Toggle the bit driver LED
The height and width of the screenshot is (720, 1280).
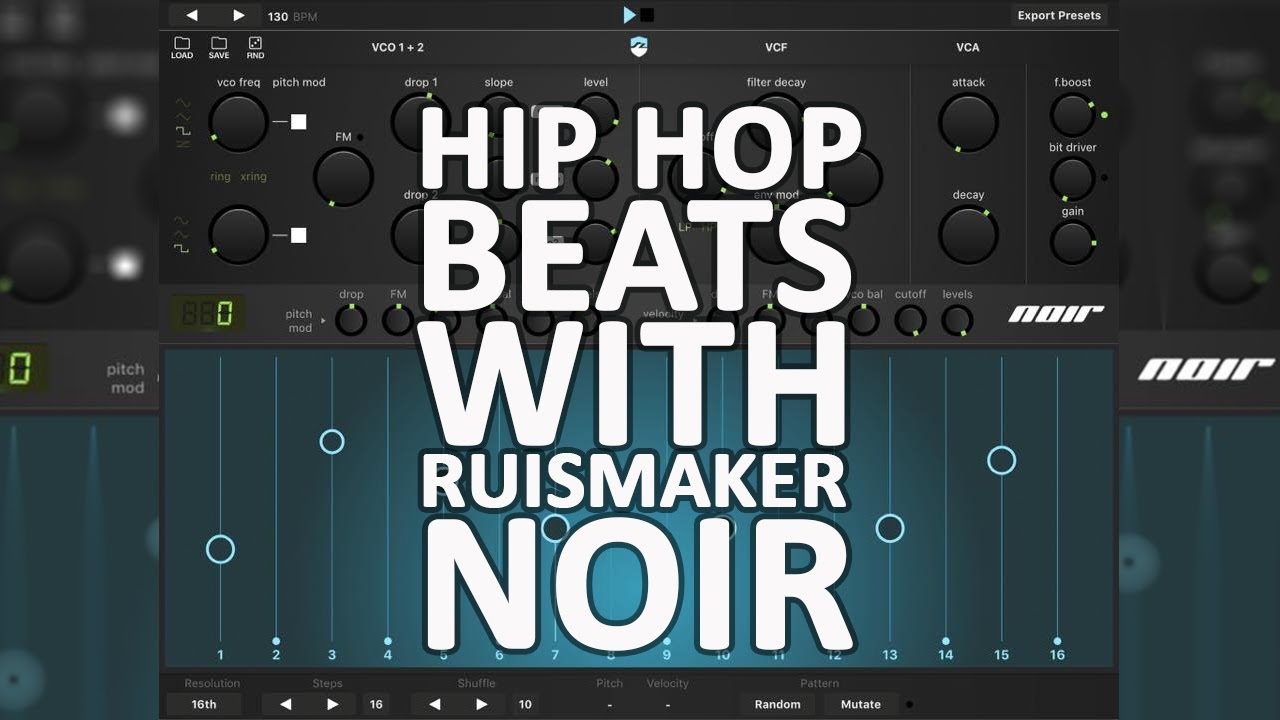click(1104, 178)
